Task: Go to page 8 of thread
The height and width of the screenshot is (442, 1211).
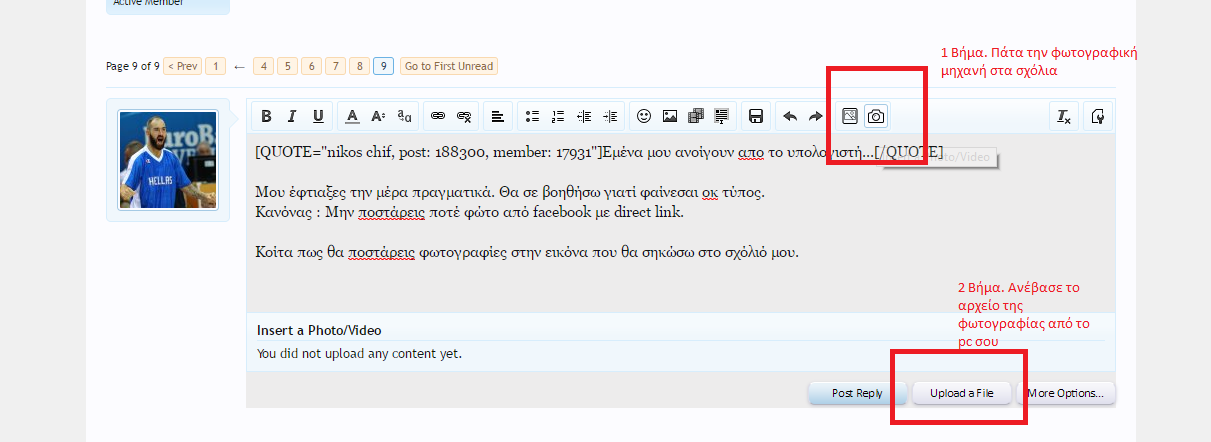Action: click(359, 66)
